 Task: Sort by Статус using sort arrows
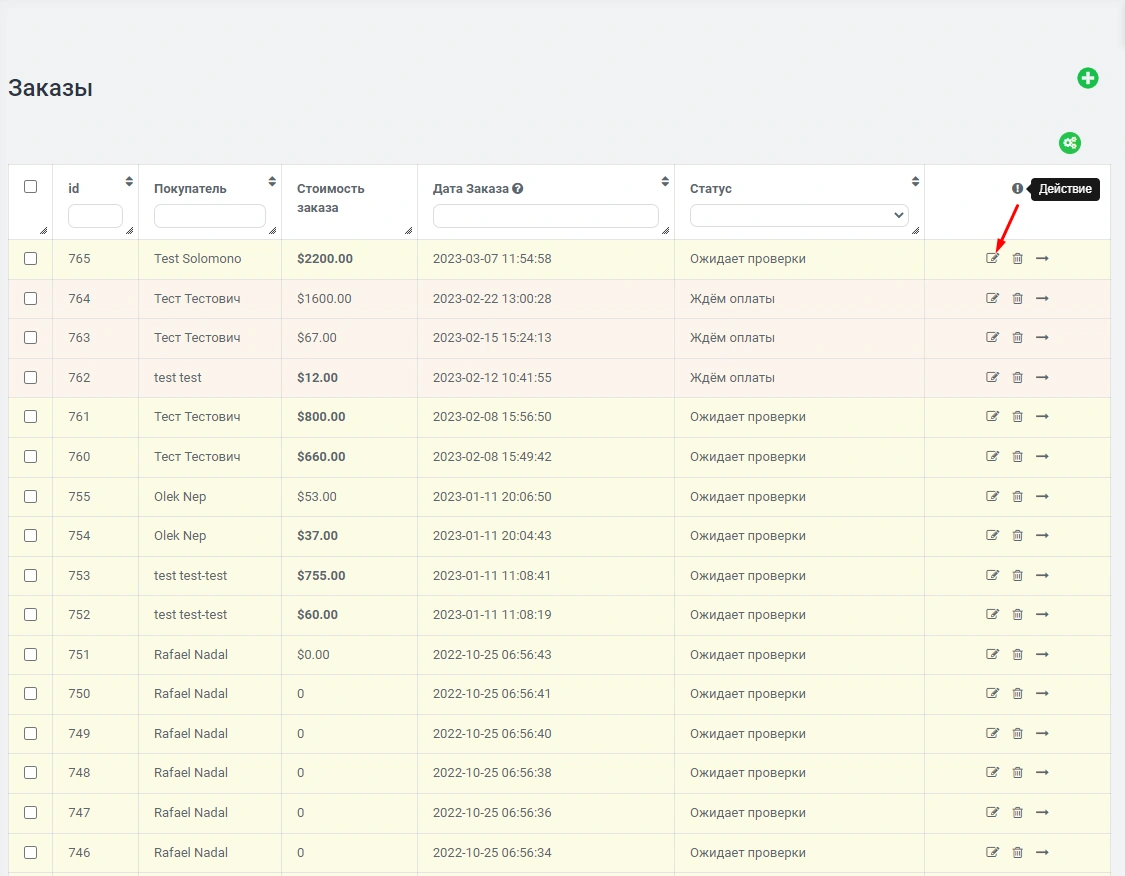(915, 182)
